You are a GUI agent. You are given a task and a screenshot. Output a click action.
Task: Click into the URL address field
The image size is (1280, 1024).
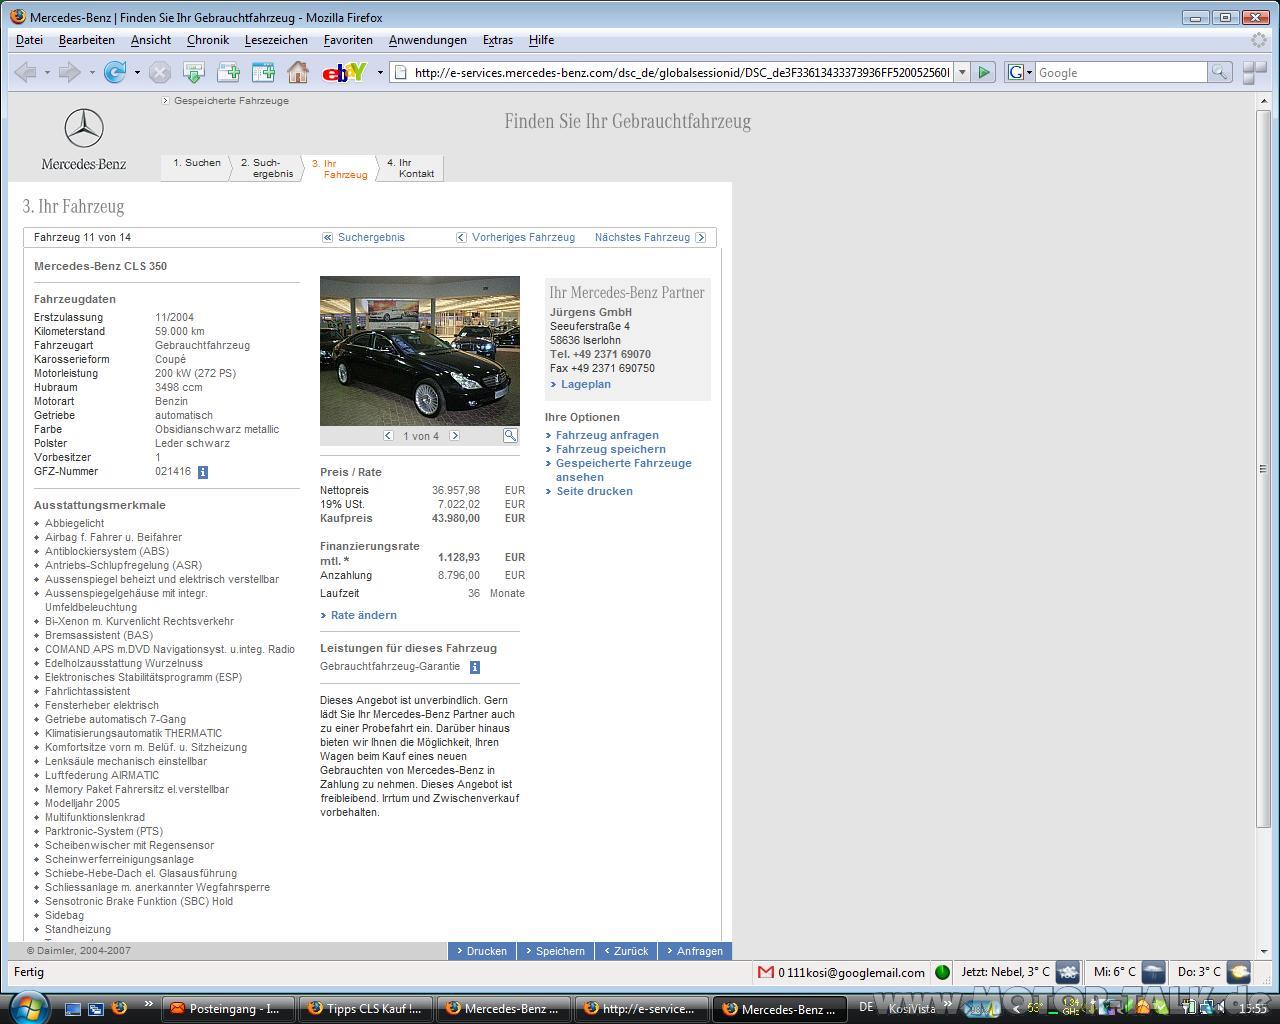680,72
